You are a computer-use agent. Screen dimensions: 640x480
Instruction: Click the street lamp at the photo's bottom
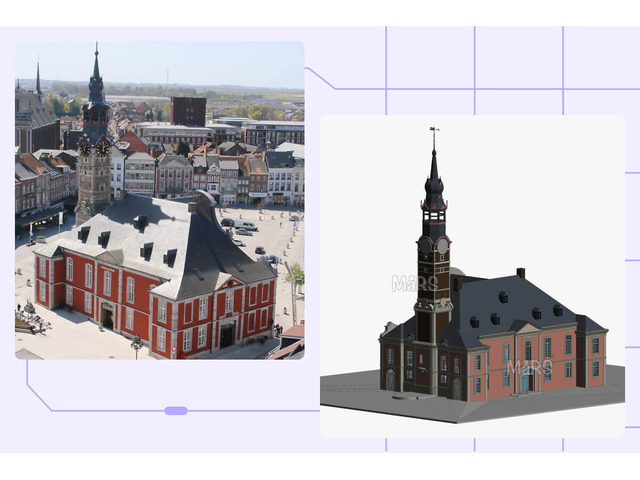[136, 345]
